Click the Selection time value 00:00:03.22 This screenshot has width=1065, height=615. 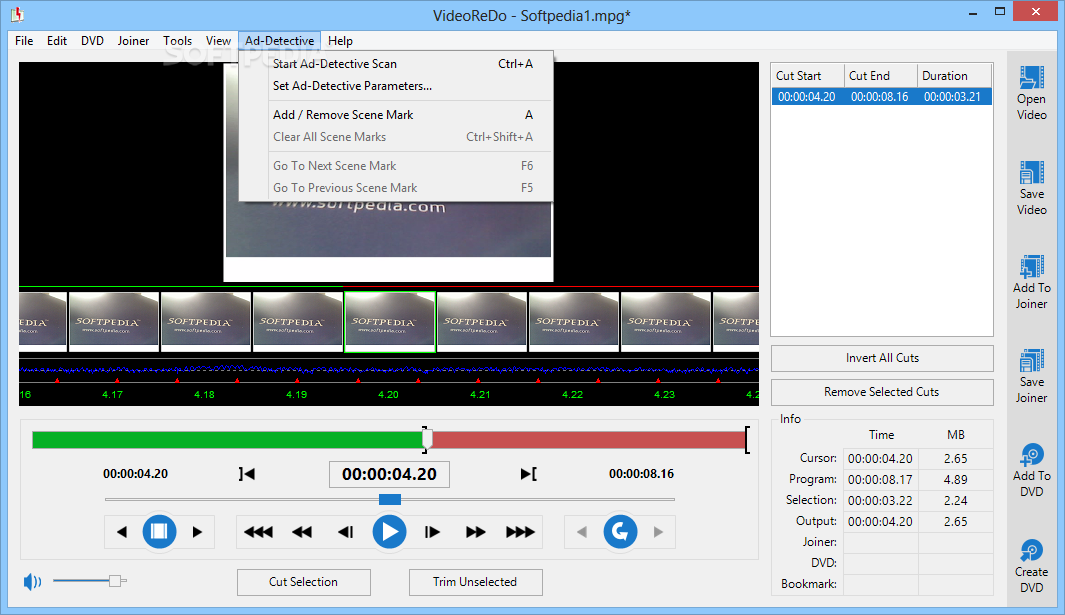(880, 501)
